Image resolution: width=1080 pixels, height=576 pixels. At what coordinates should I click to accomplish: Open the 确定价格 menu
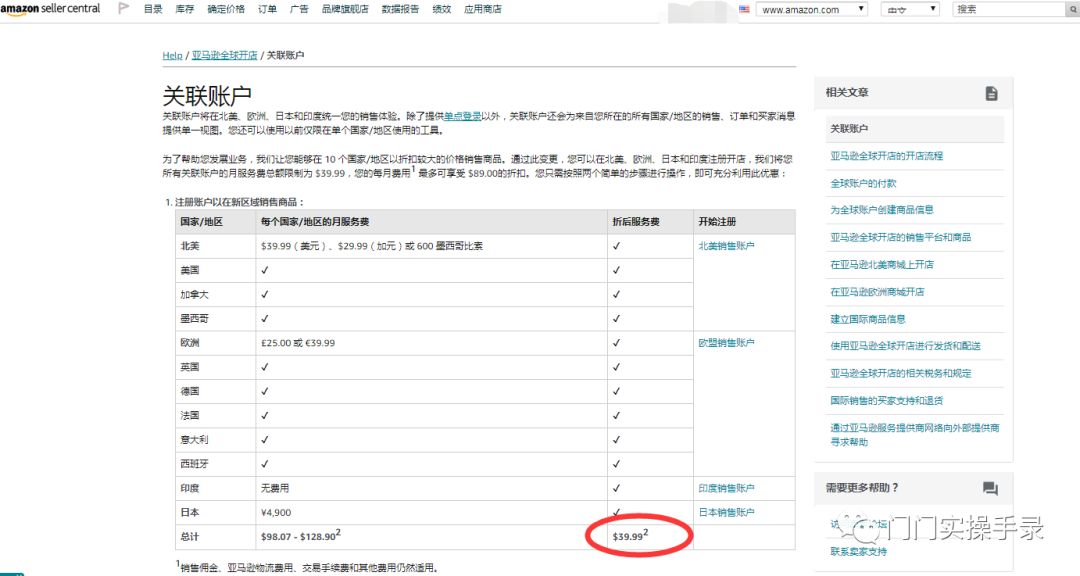[x=226, y=9]
